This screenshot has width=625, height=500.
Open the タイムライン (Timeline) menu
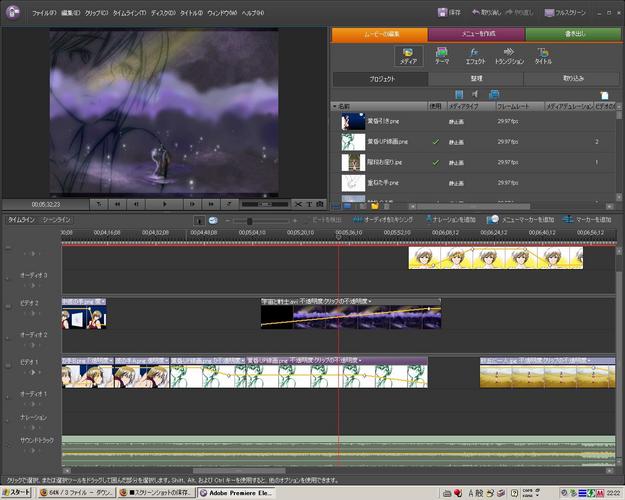pyautogui.click(x=129, y=13)
